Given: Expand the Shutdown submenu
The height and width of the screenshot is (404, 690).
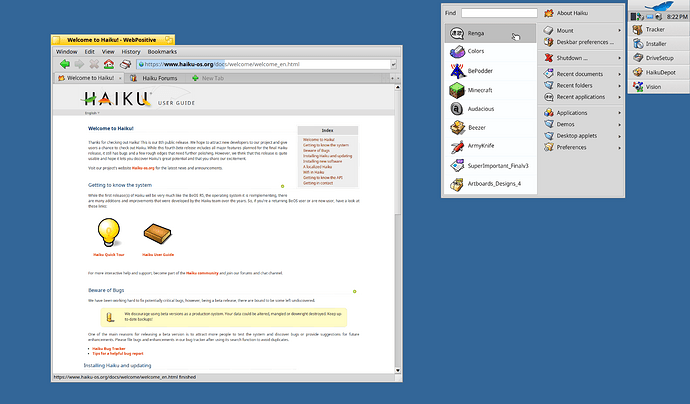Looking at the screenshot, I should pos(581,58).
